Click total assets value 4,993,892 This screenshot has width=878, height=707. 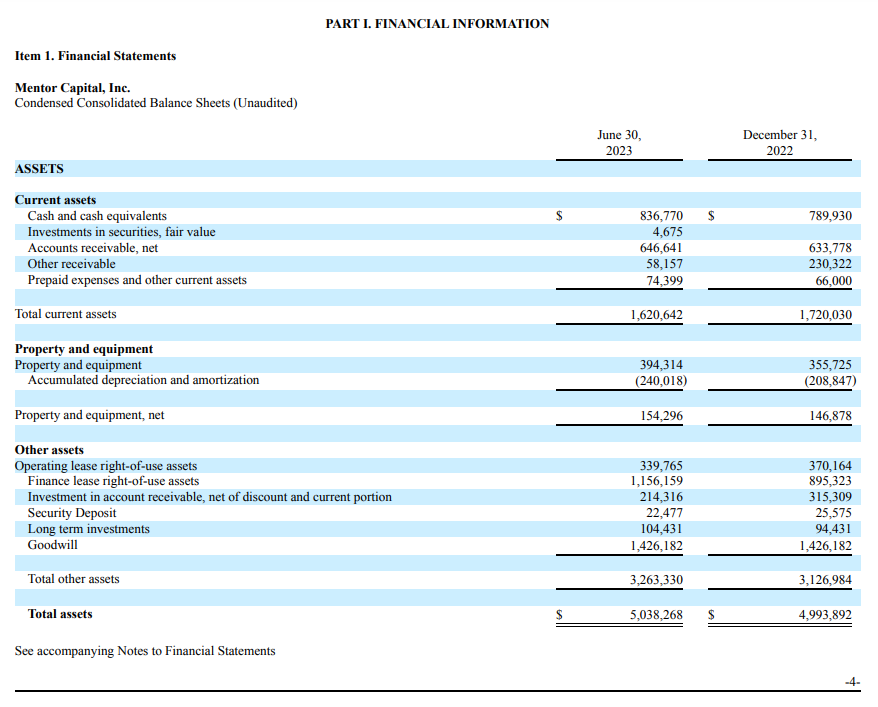(825, 615)
